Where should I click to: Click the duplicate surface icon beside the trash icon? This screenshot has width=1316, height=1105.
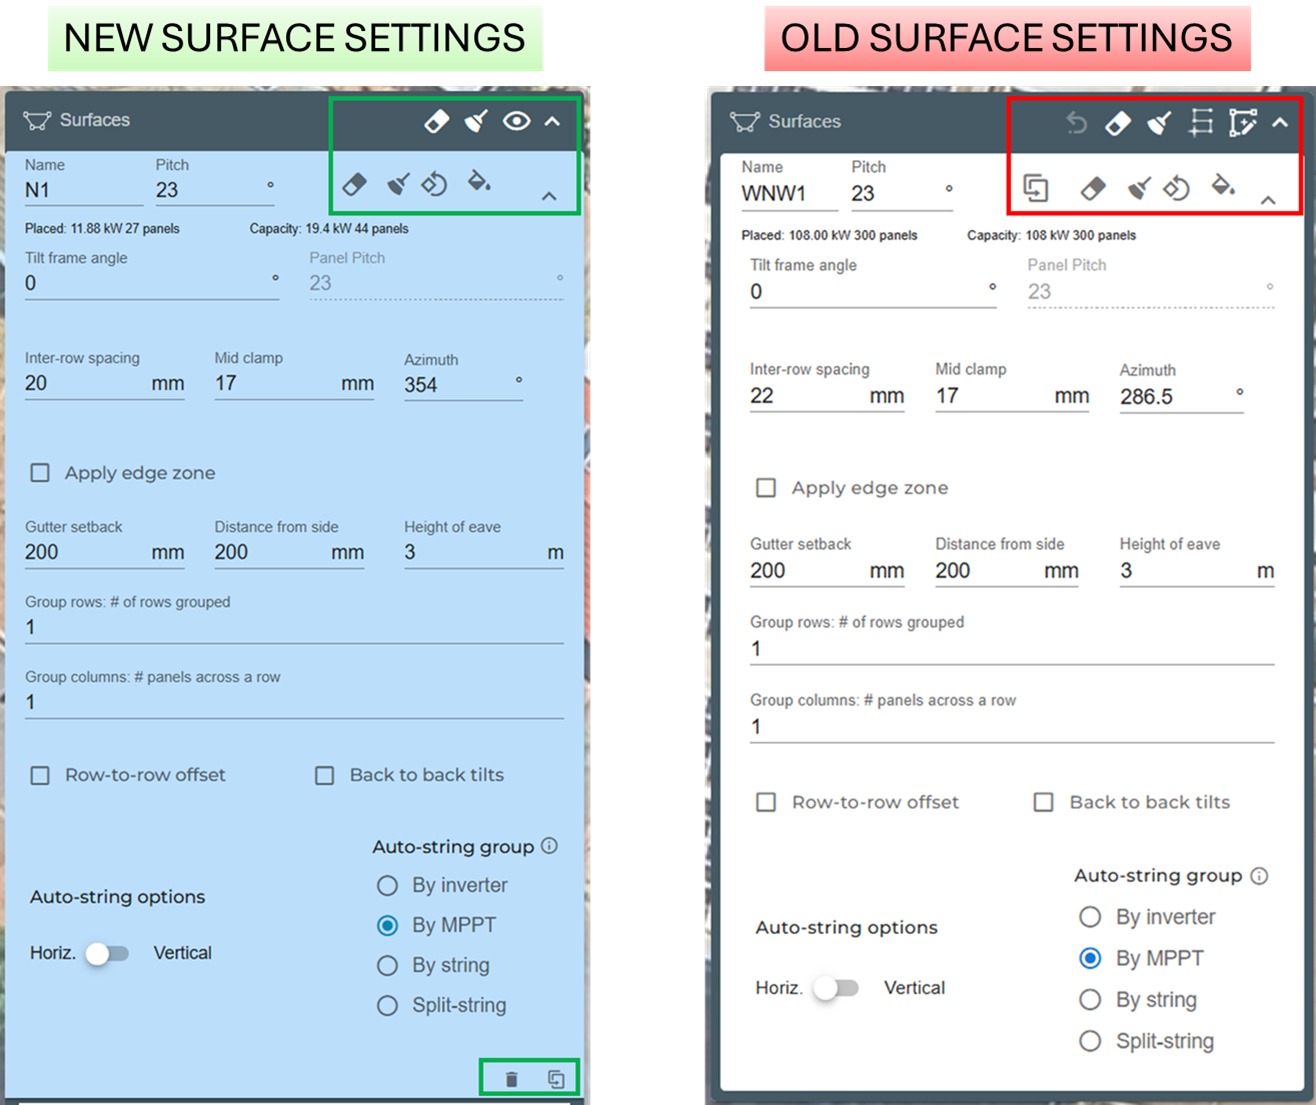pos(556,1079)
